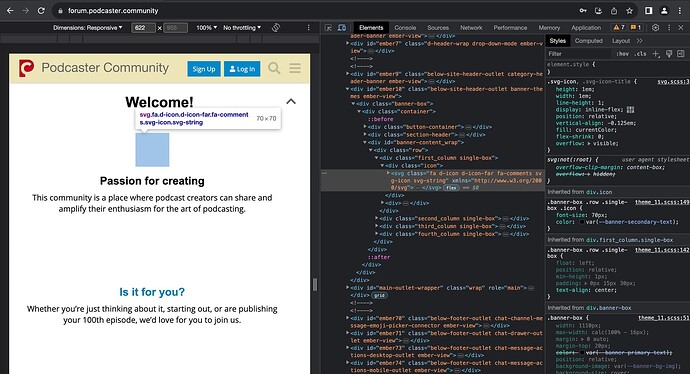This screenshot has width=690, height=374.
Task: Click the flex badge on the svg element
Action: (451, 187)
